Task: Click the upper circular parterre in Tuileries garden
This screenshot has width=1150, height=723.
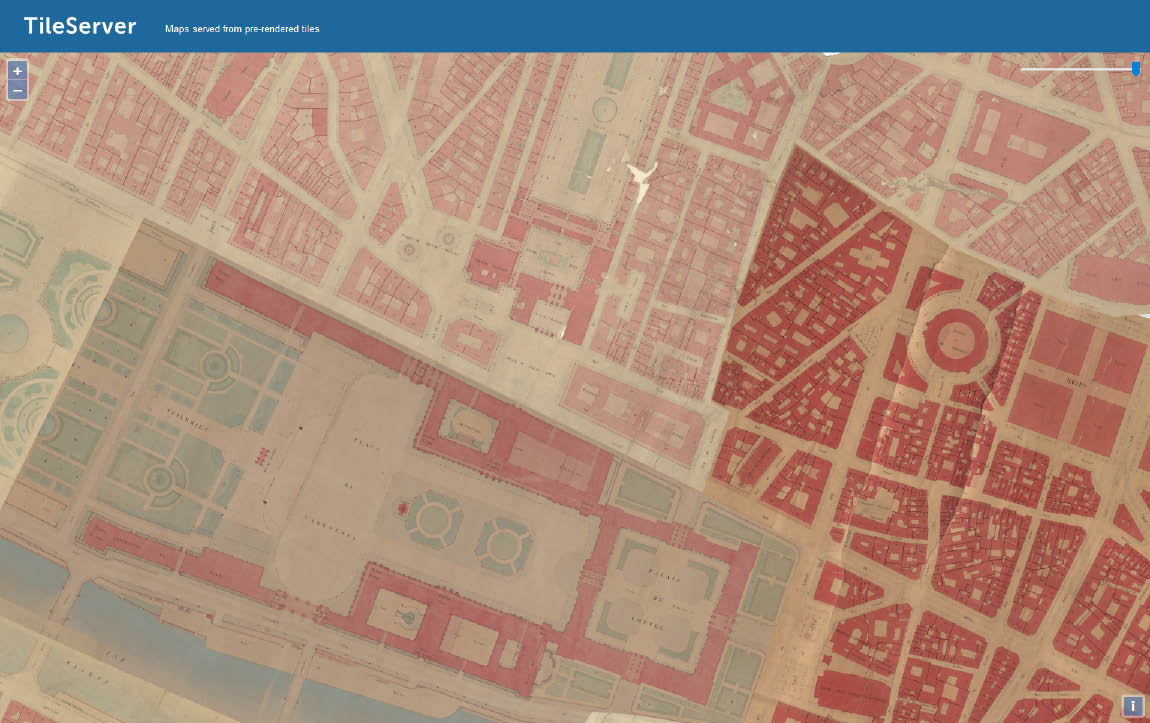Action: pyautogui.click(x=213, y=365)
